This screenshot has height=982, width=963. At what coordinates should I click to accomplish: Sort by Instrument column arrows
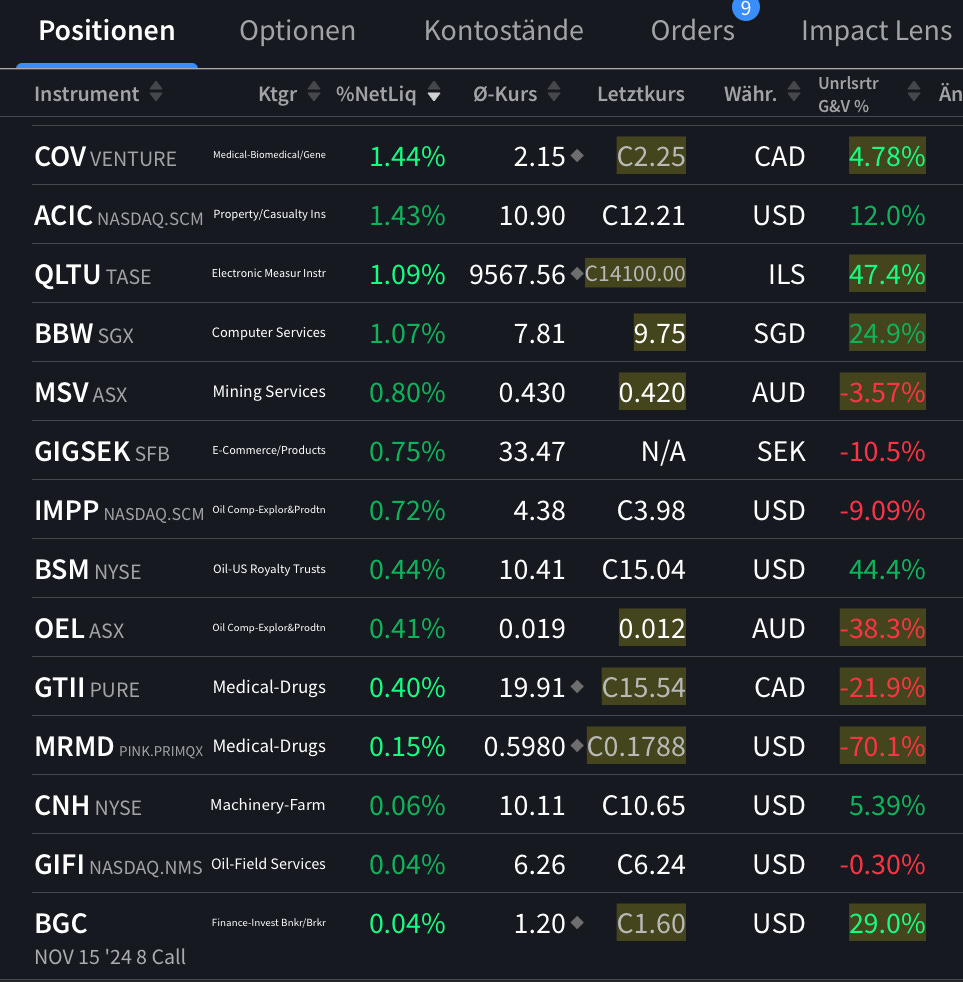tap(156, 92)
